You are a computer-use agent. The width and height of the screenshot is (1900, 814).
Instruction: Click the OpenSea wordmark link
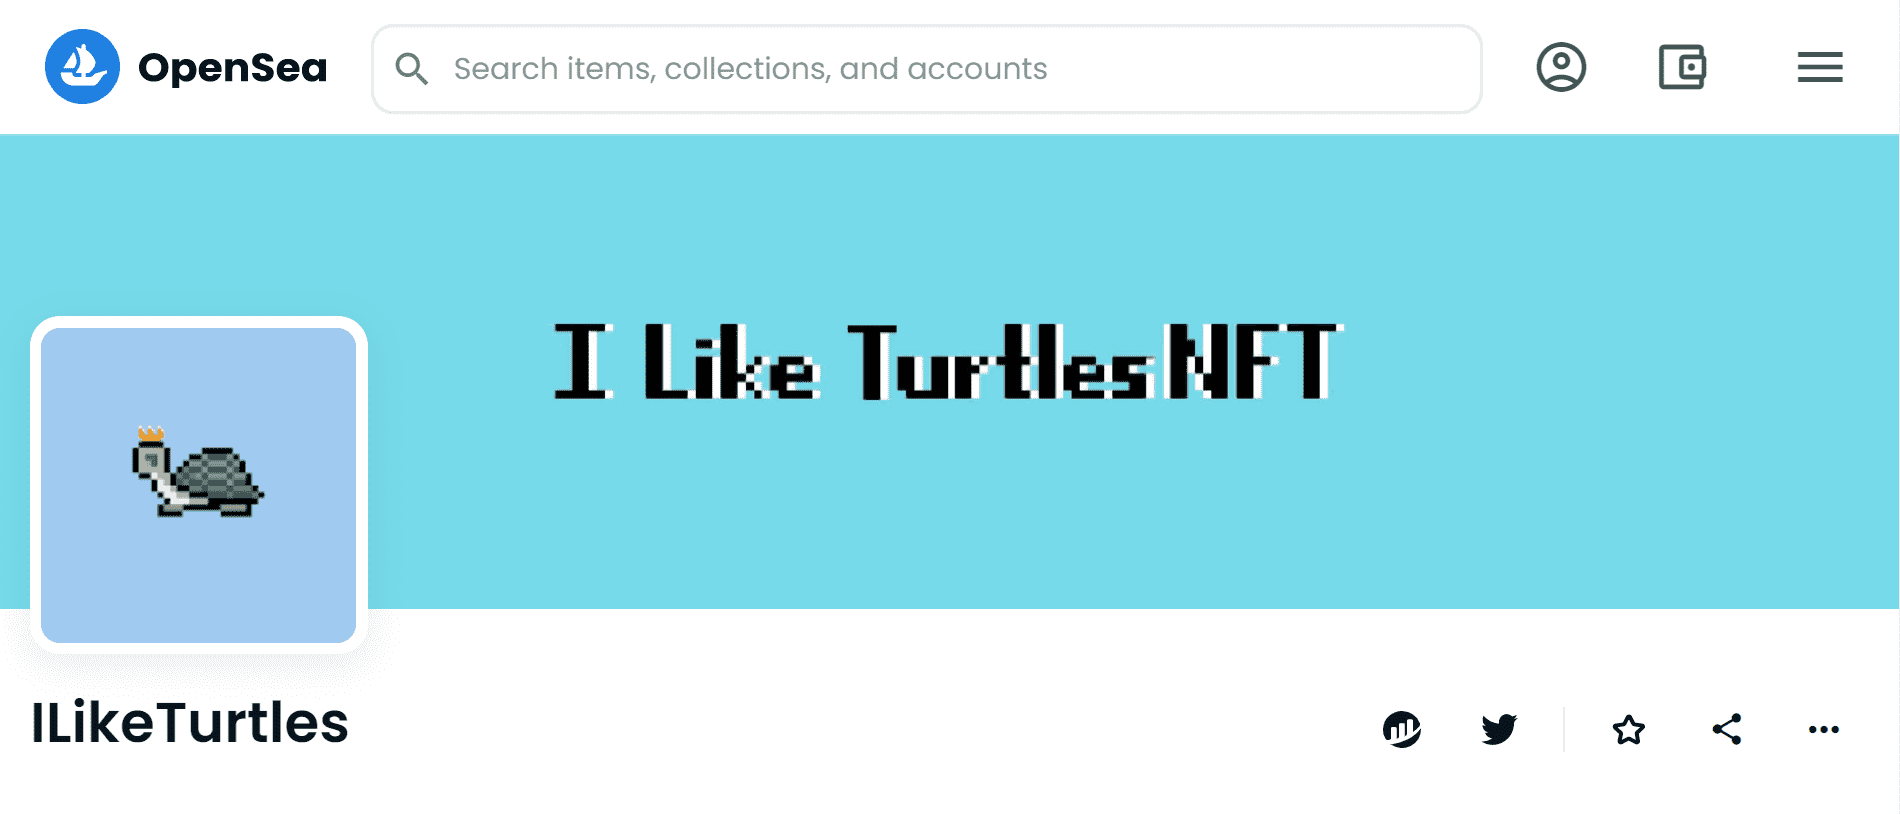(232, 66)
